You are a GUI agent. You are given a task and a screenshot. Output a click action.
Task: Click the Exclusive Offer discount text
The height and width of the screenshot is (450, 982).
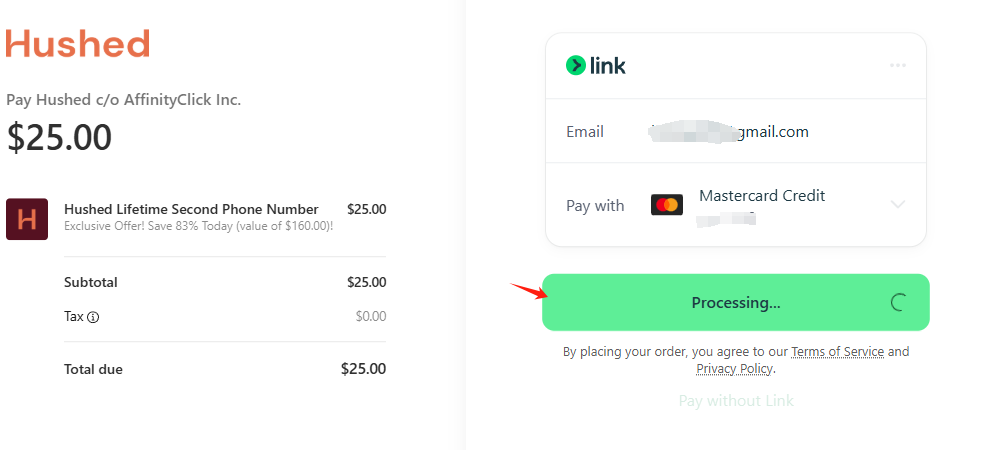pyautogui.click(x=199, y=226)
